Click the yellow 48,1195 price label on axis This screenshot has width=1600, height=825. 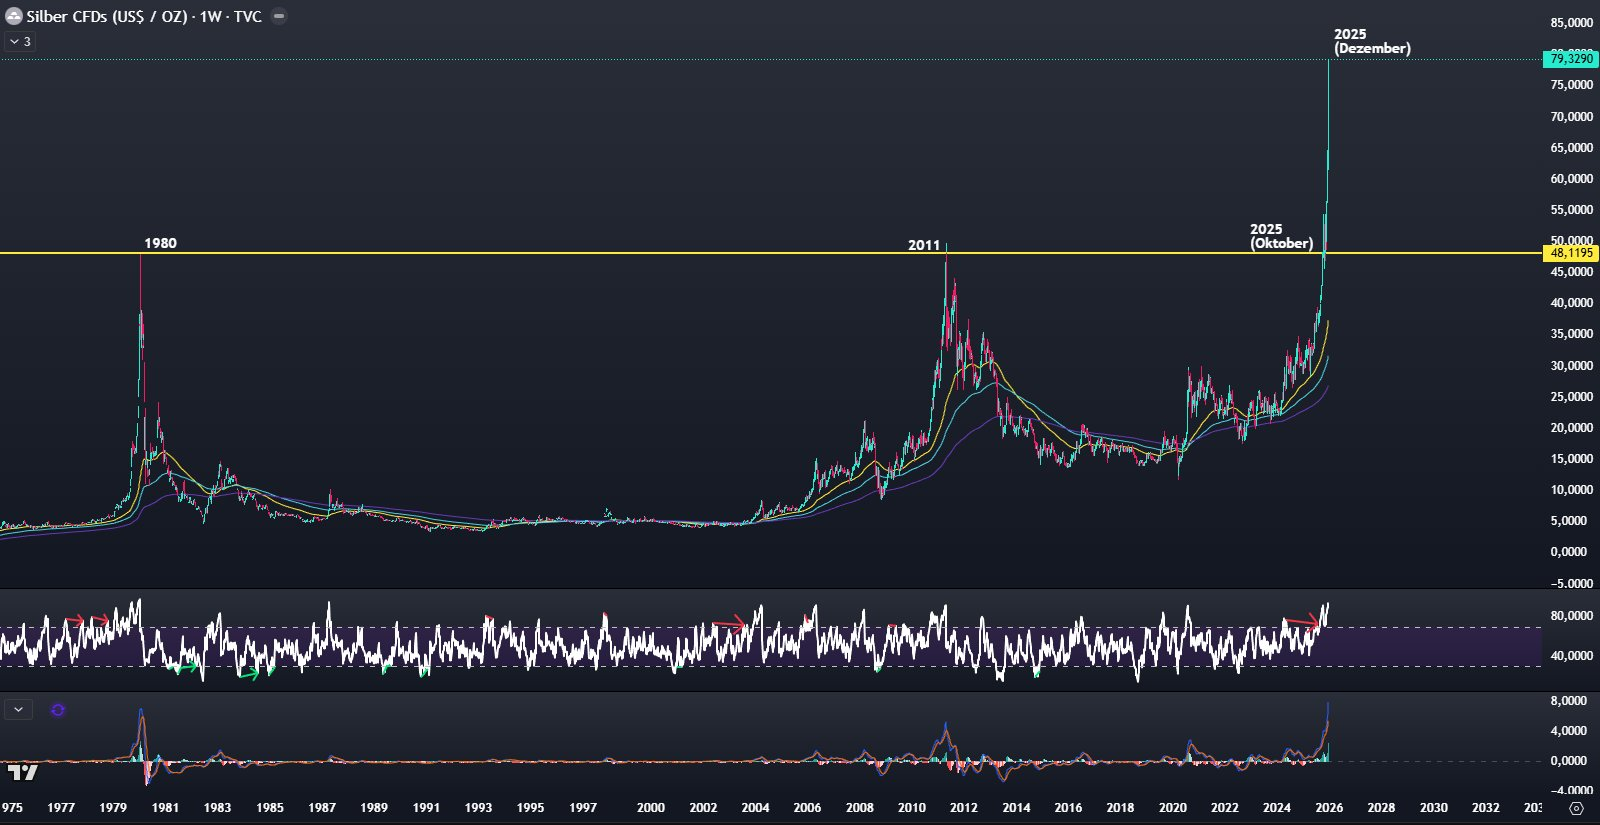click(x=1570, y=253)
